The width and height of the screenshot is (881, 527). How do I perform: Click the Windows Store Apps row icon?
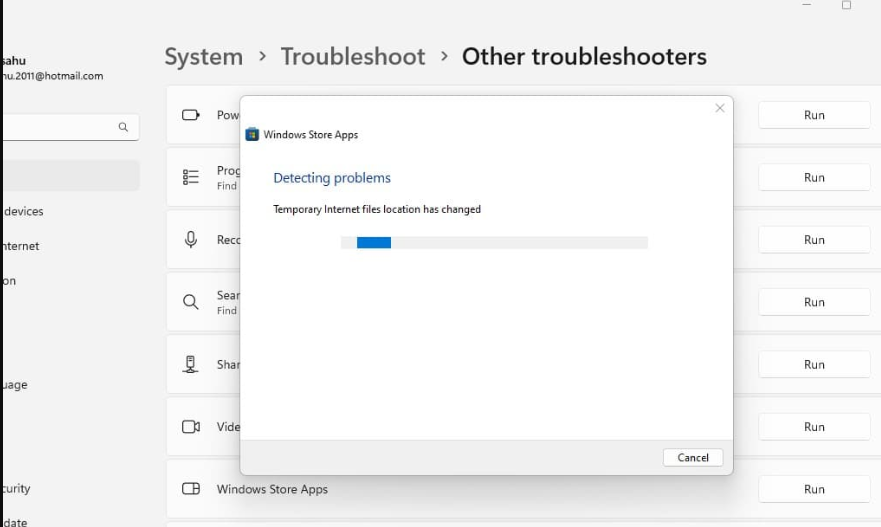tap(190, 488)
